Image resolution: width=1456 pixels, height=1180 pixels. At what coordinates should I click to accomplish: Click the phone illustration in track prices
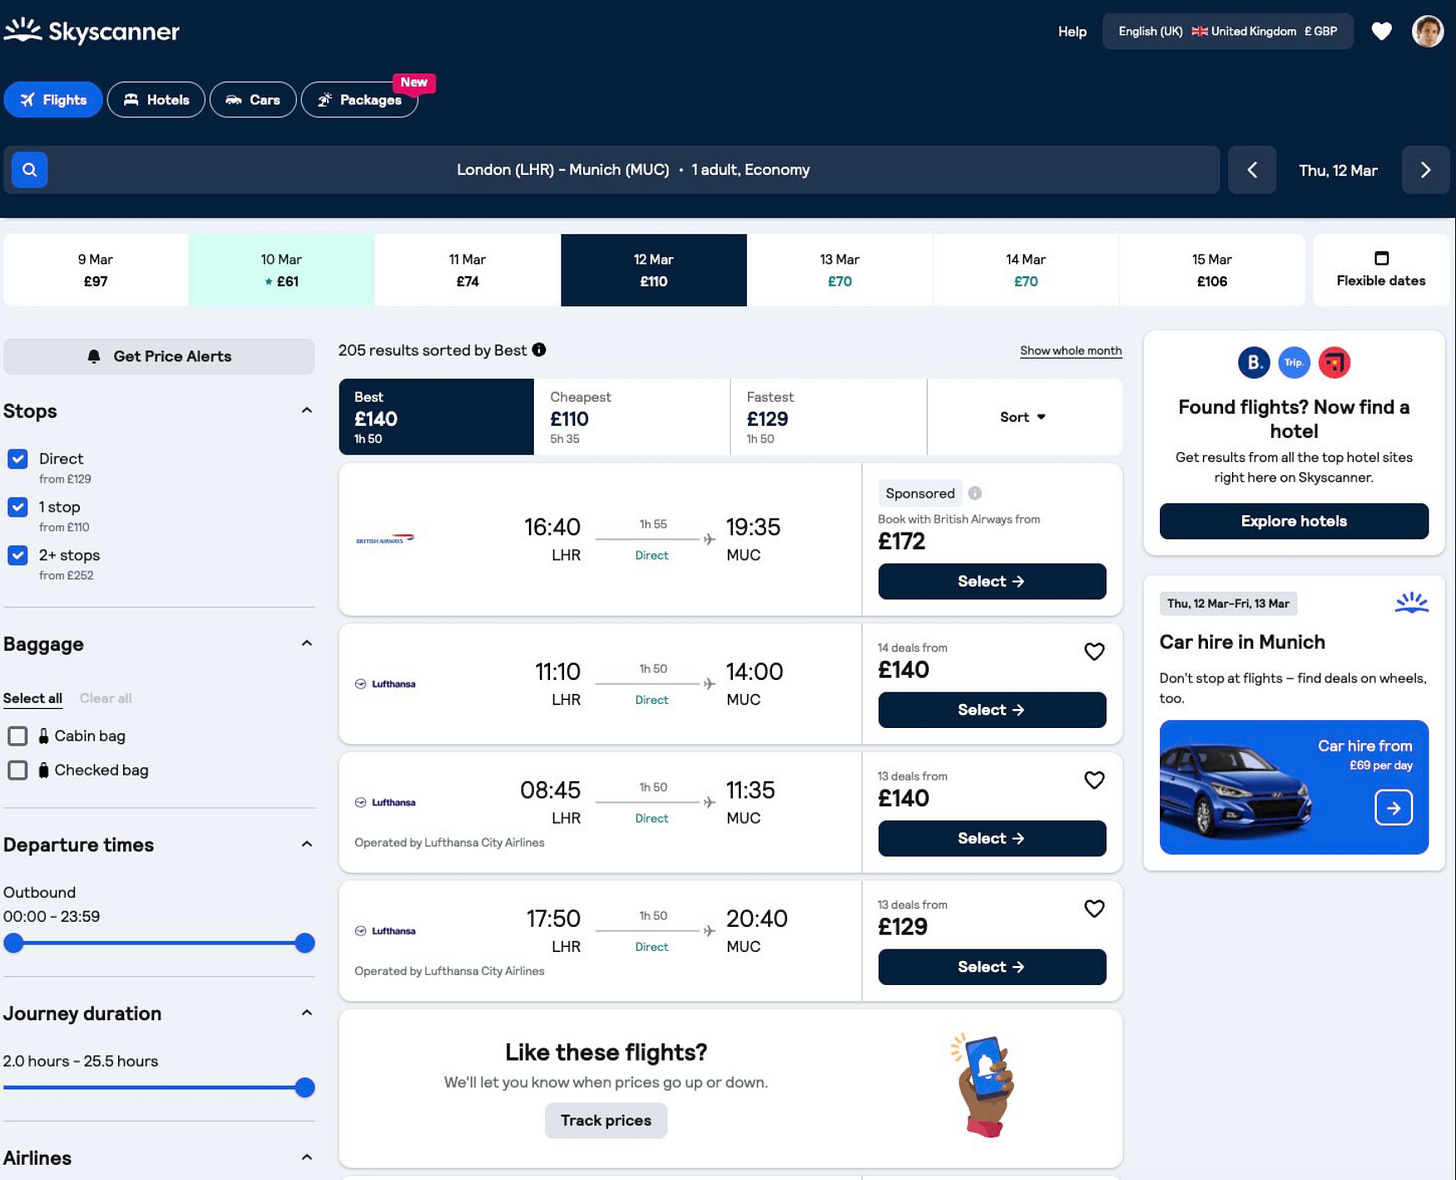[x=984, y=1085]
